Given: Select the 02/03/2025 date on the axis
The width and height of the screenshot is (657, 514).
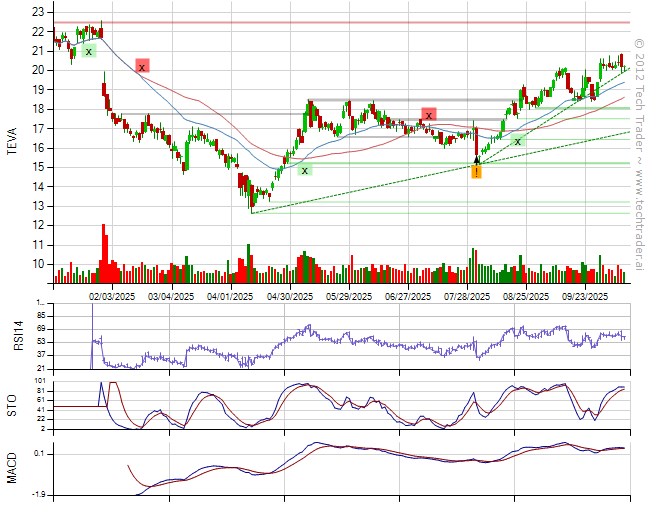Looking at the screenshot, I should [x=111, y=296].
